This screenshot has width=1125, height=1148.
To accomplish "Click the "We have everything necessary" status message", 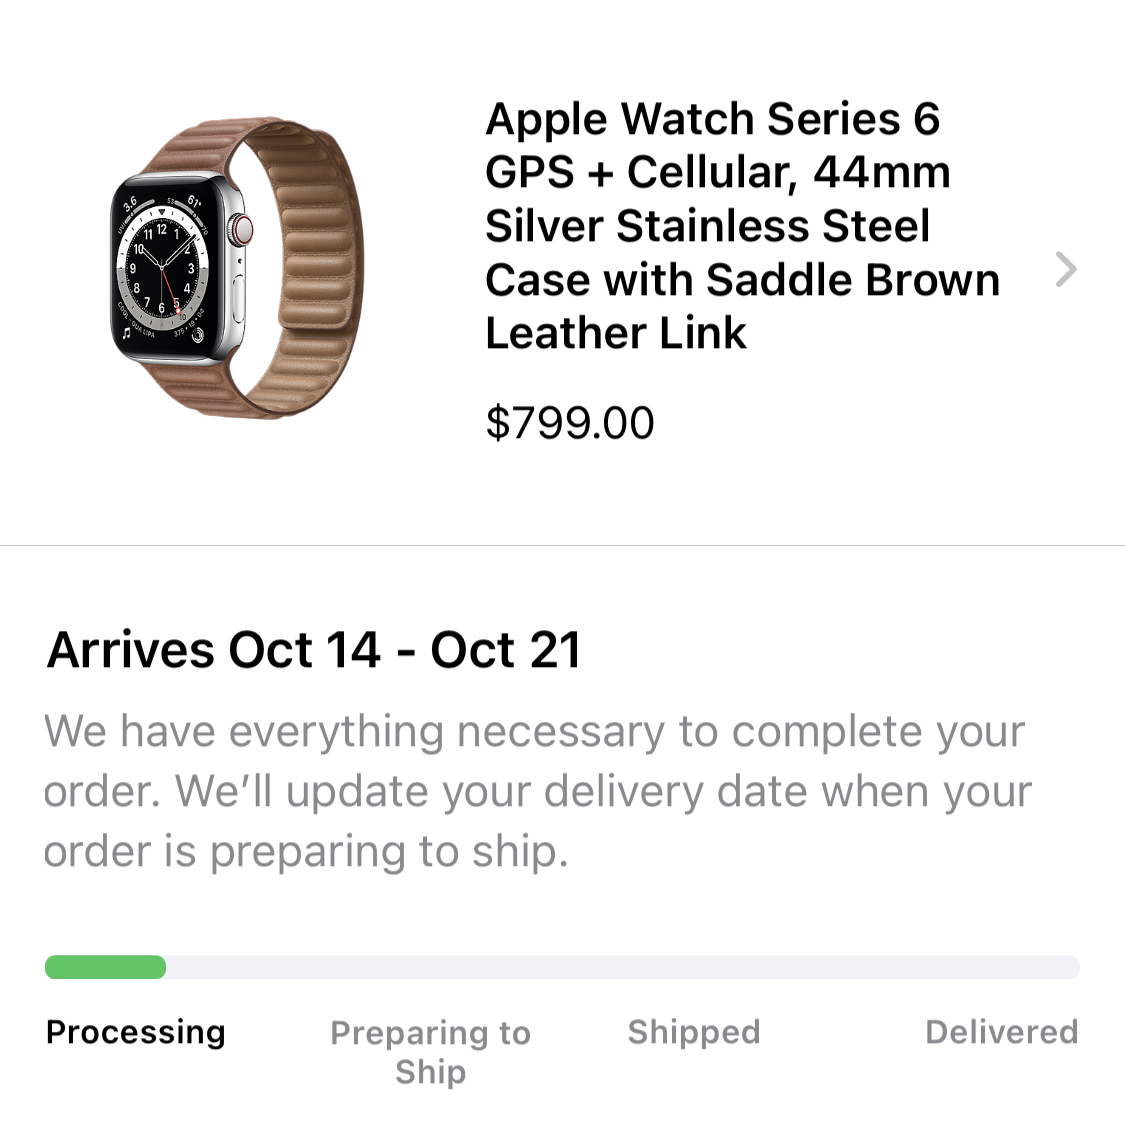I will point(537,791).
